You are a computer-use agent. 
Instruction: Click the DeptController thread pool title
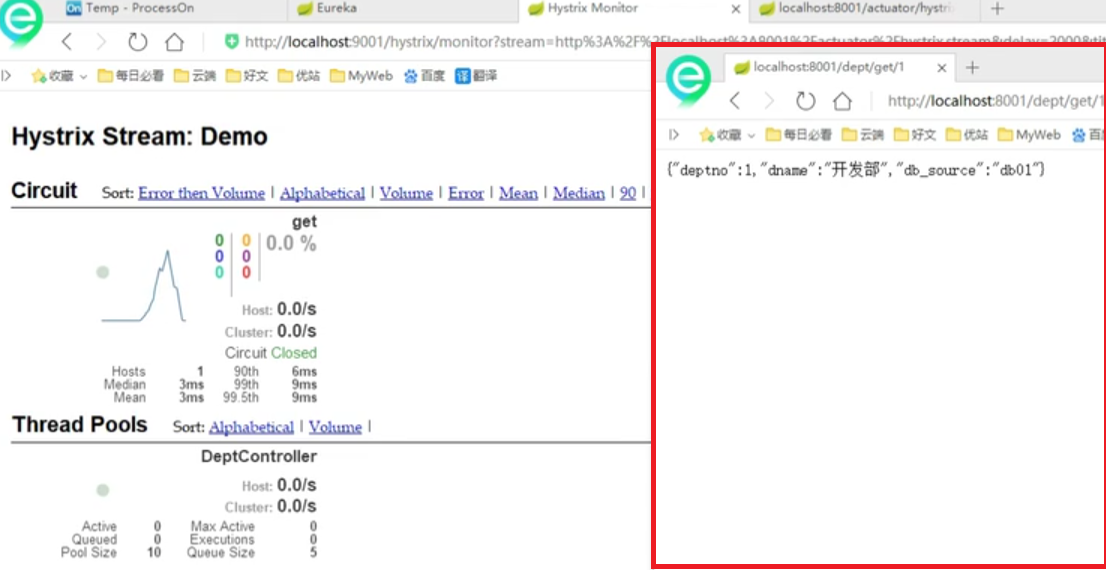click(x=259, y=456)
